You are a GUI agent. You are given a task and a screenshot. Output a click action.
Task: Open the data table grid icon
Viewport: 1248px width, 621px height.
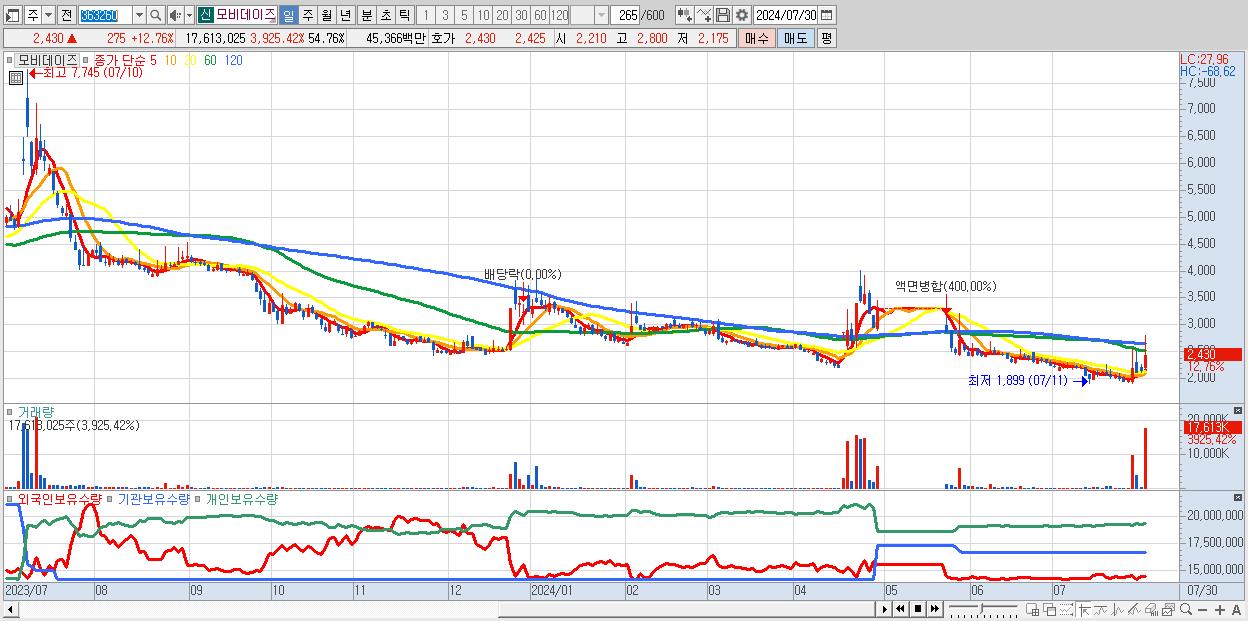(x=16, y=77)
